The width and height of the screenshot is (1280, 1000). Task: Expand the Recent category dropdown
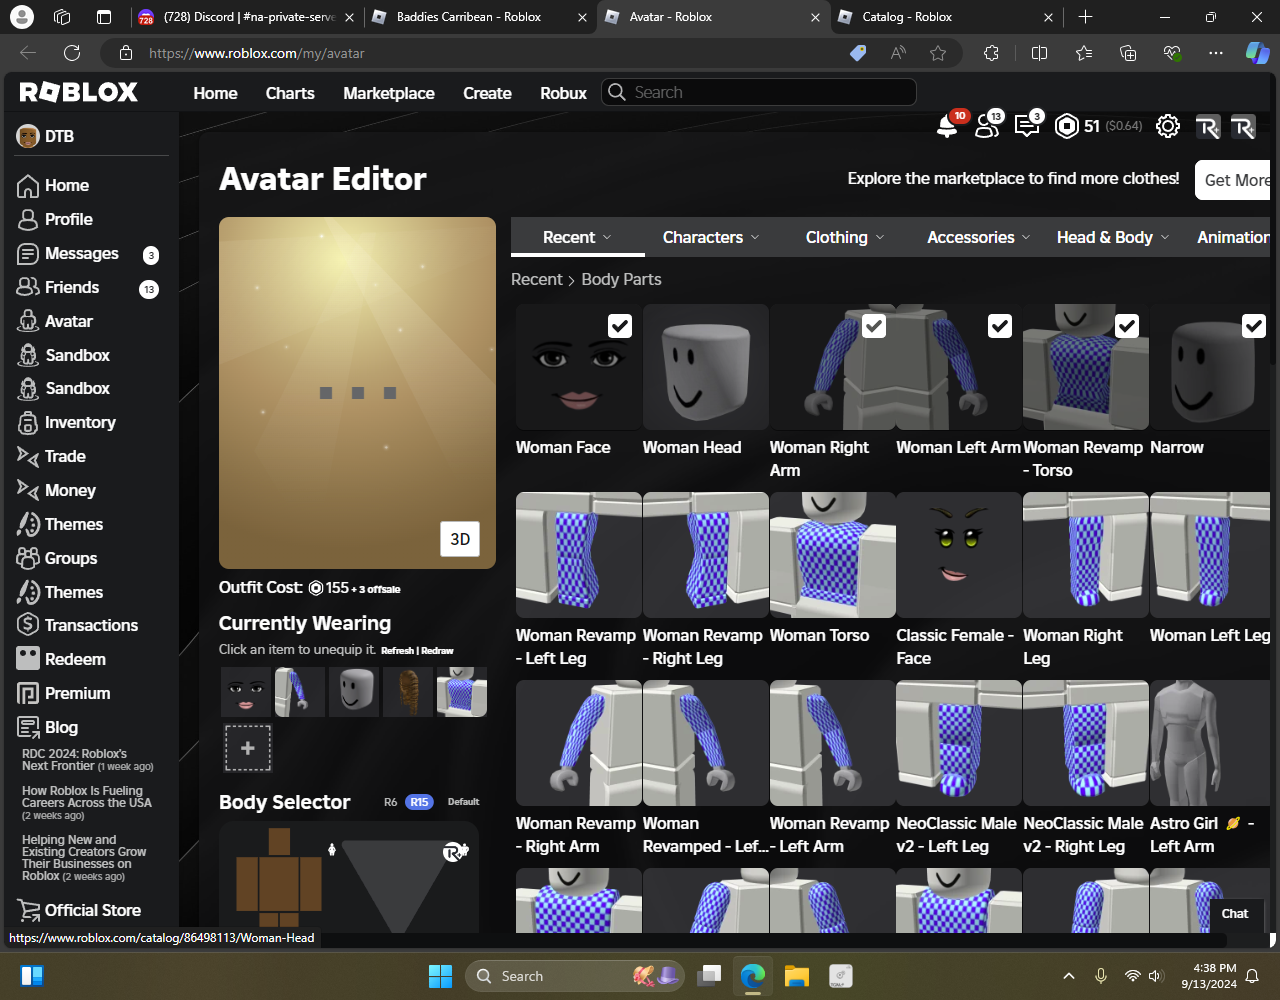pyautogui.click(x=577, y=237)
